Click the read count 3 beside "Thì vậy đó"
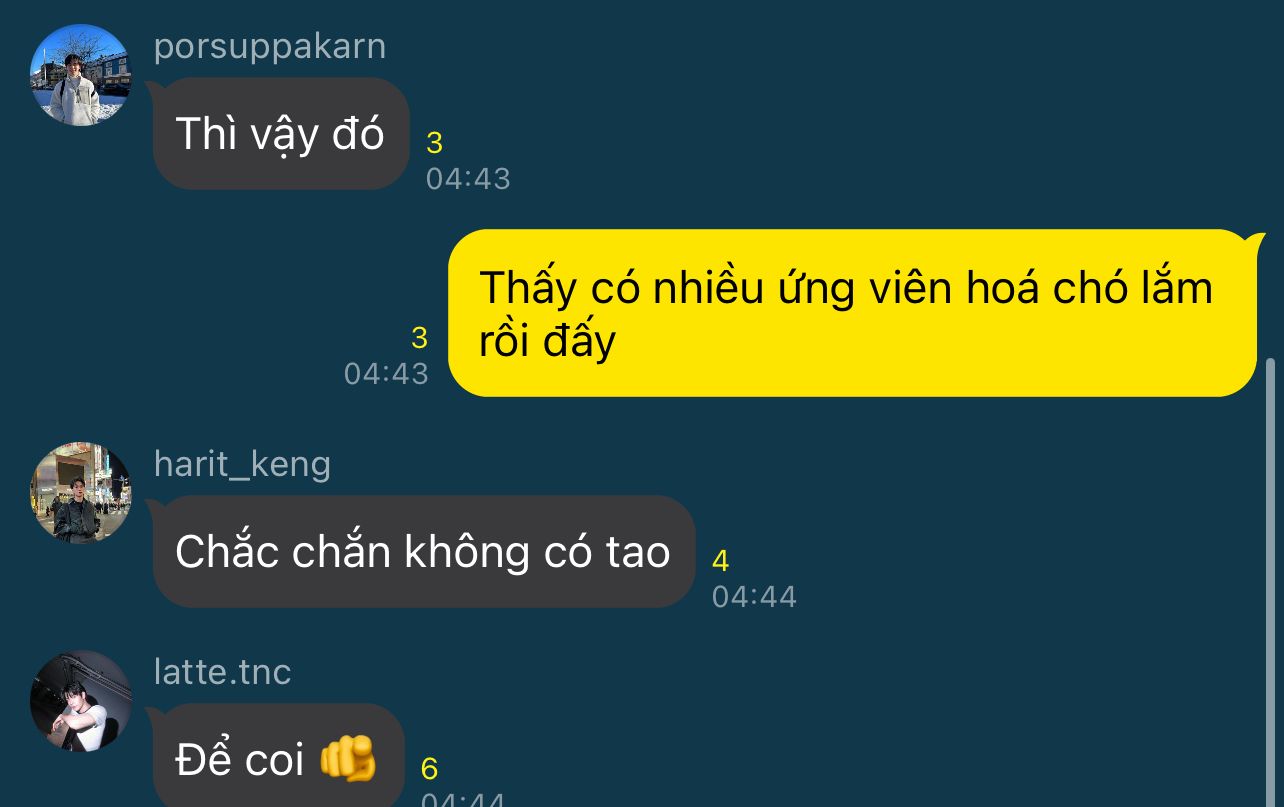1284x807 pixels. (434, 144)
